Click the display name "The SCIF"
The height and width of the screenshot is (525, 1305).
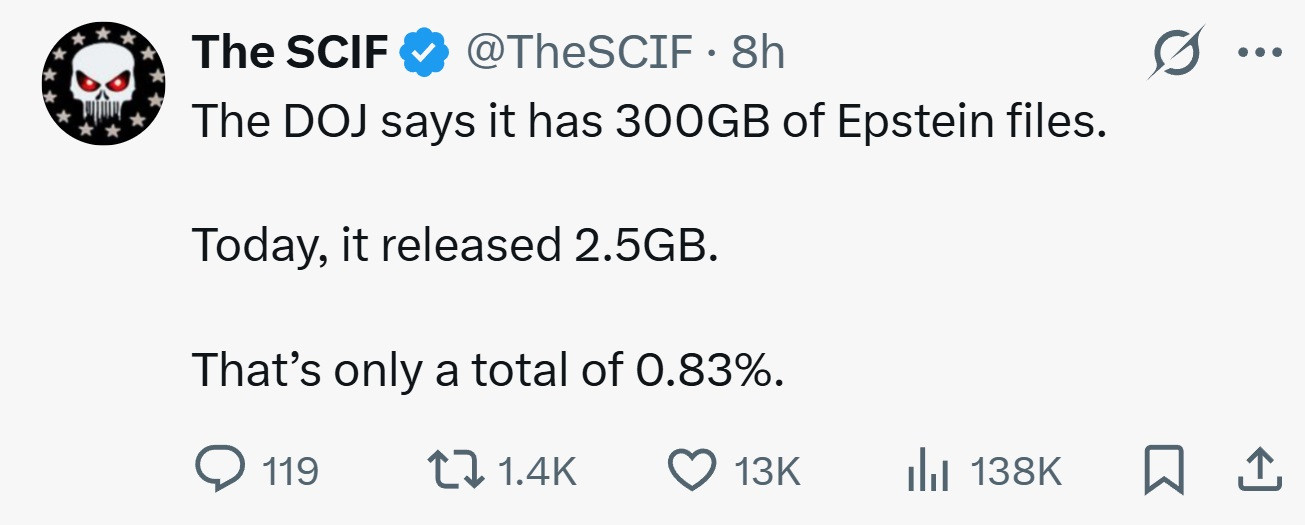[x=291, y=53]
